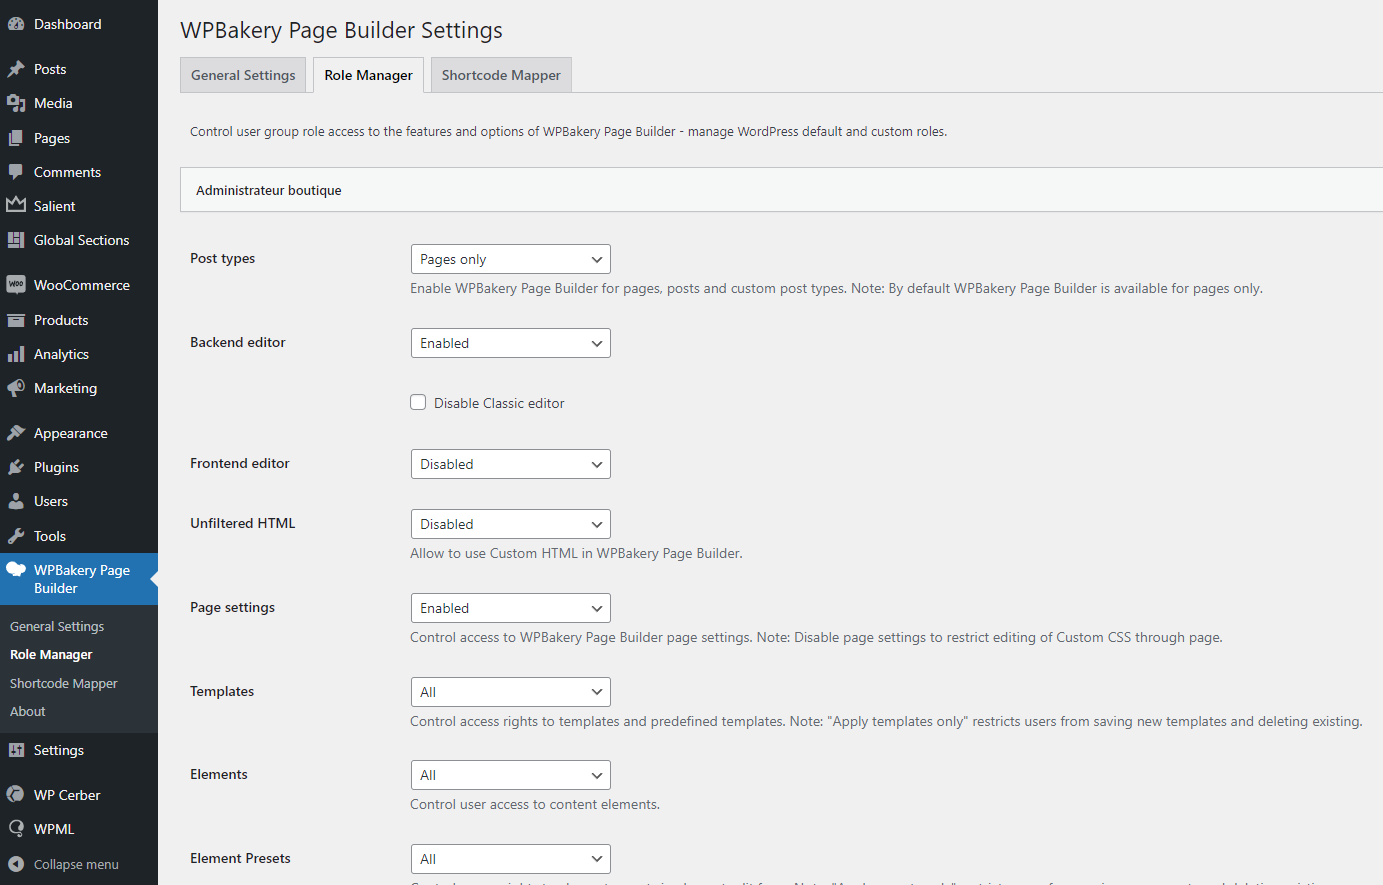Open the Page settings dropdown

click(x=510, y=608)
